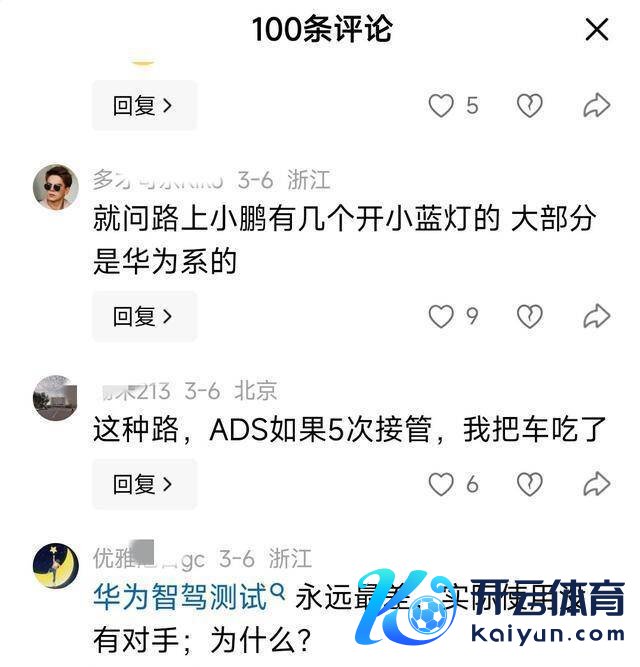Image resolution: width=640 pixels, height=667 pixels.
Task: Open the Beijing commenter's avatar
Action: [56, 398]
